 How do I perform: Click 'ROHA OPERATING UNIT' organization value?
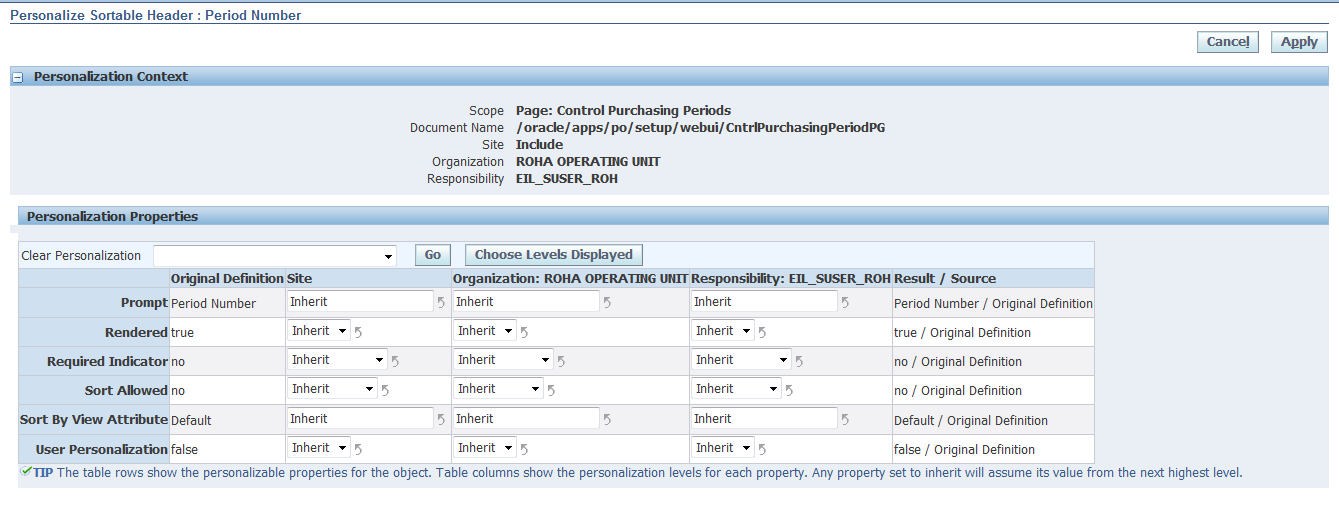(x=588, y=162)
